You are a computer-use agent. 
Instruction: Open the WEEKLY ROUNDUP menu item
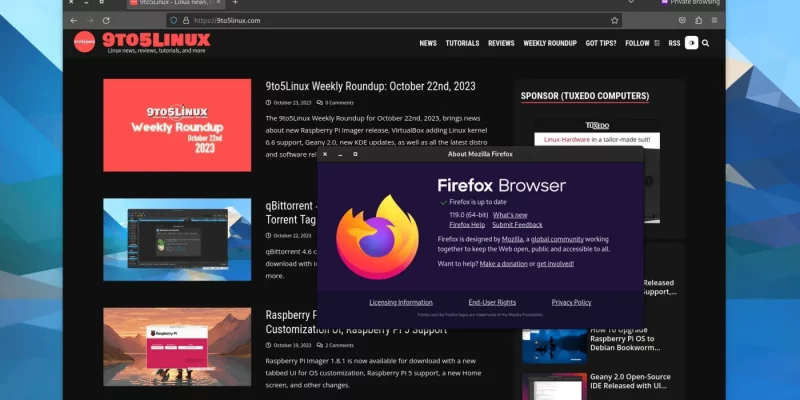click(550, 43)
